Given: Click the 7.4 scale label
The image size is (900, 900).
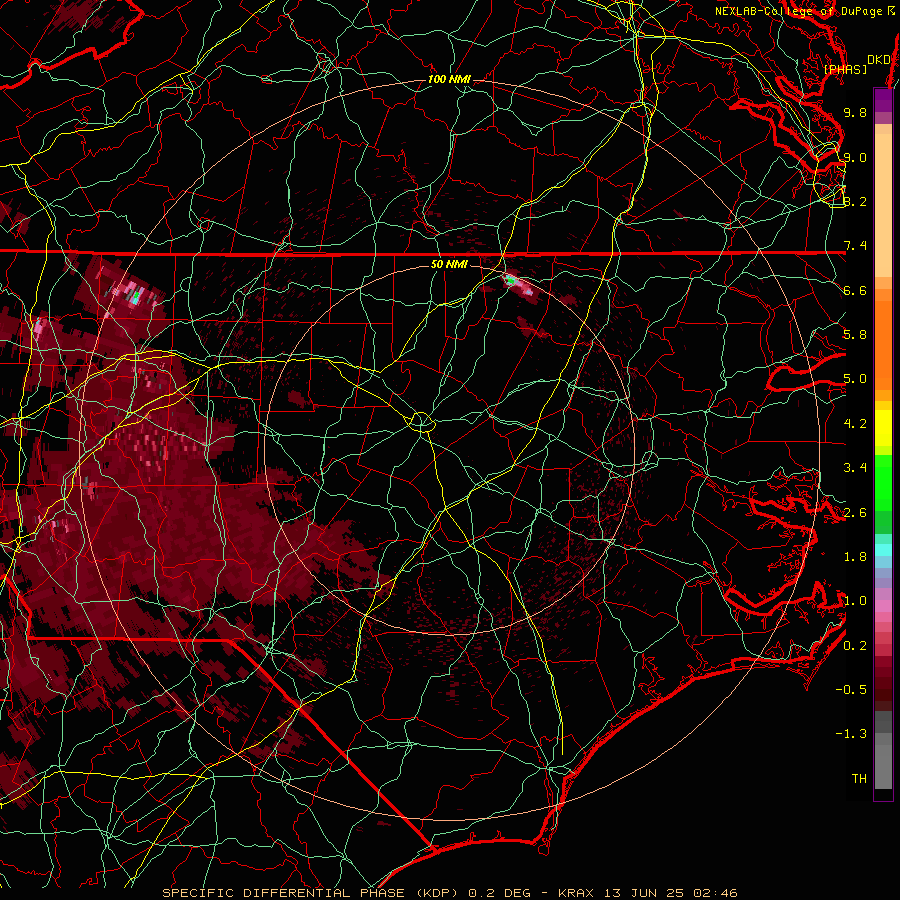Looking at the screenshot, I should [855, 246].
